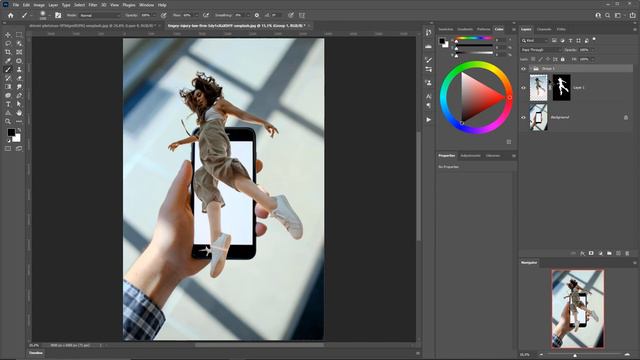
Task: Click the foreground color swatch in toolbox
Action: (x=11, y=132)
